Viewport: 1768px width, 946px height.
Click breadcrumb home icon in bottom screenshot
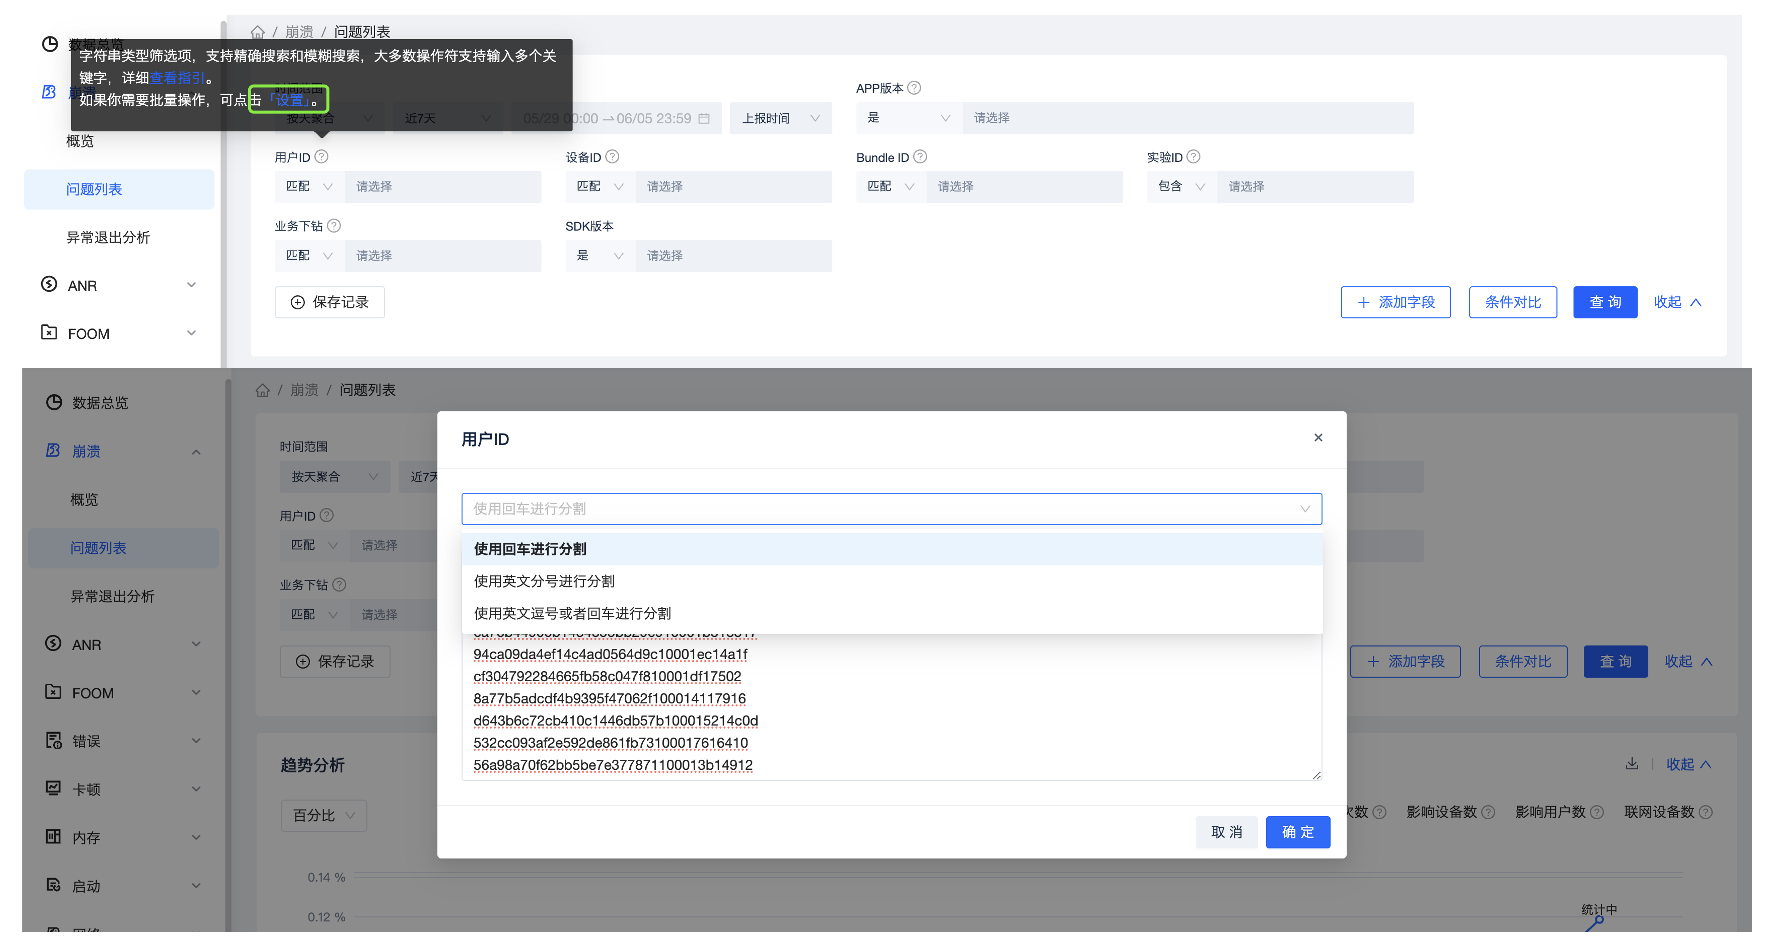263,390
